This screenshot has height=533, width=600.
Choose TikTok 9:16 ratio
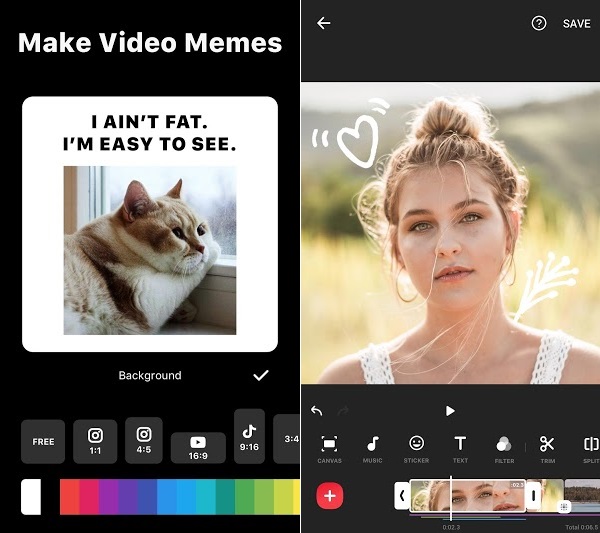tap(249, 436)
